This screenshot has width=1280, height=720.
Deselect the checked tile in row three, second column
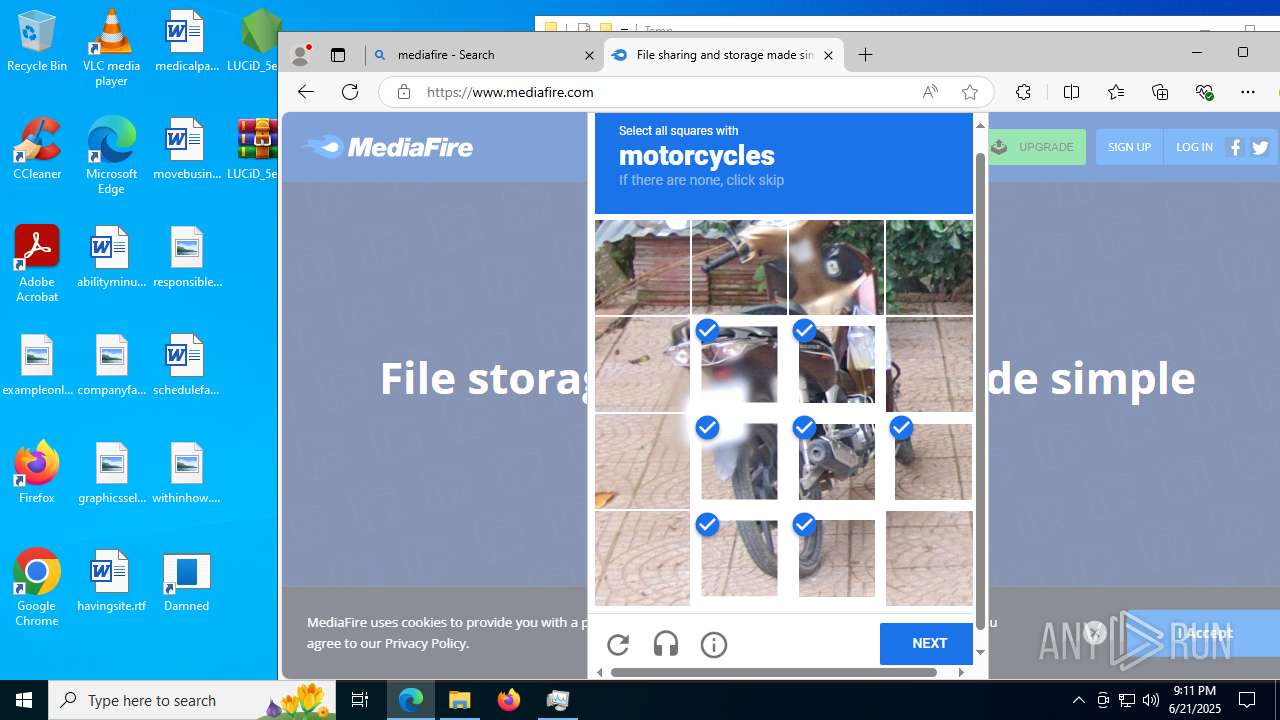(x=739, y=461)
